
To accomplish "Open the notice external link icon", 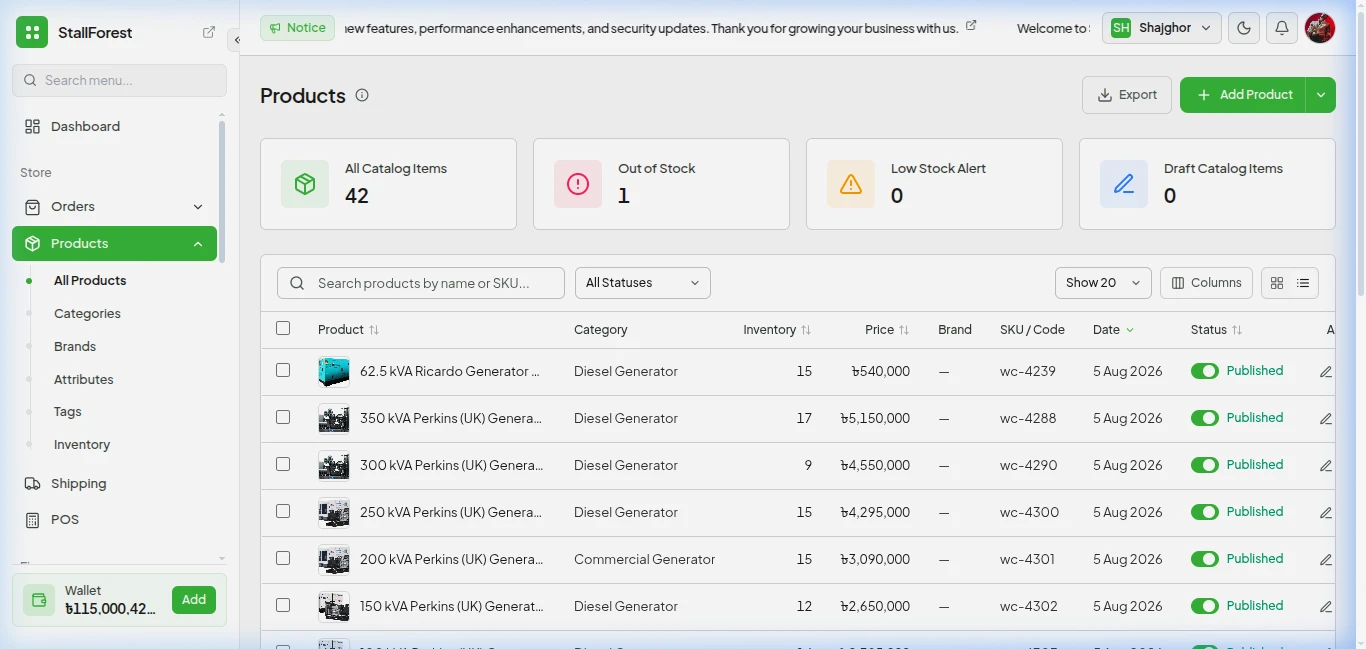I will [971, 26].
